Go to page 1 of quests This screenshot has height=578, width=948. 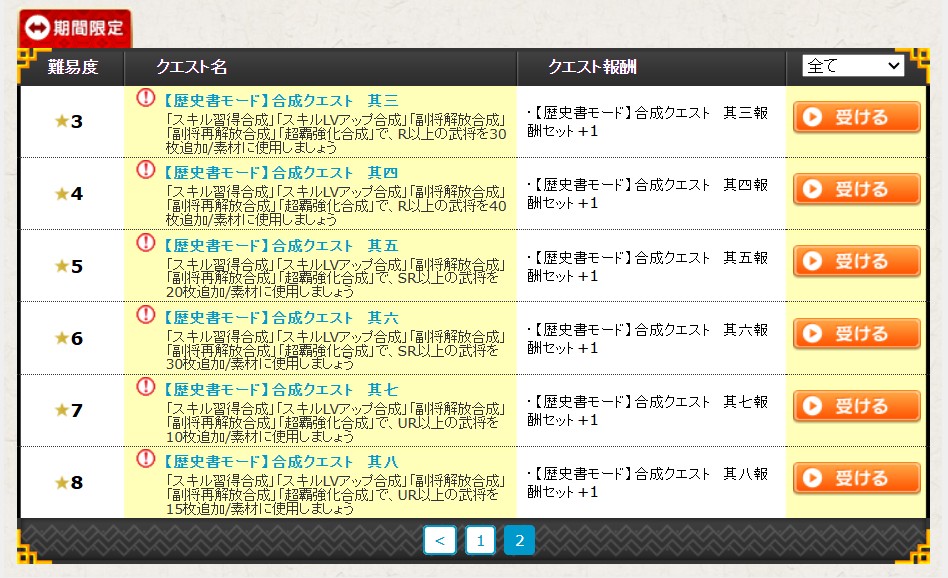[480, 541]
